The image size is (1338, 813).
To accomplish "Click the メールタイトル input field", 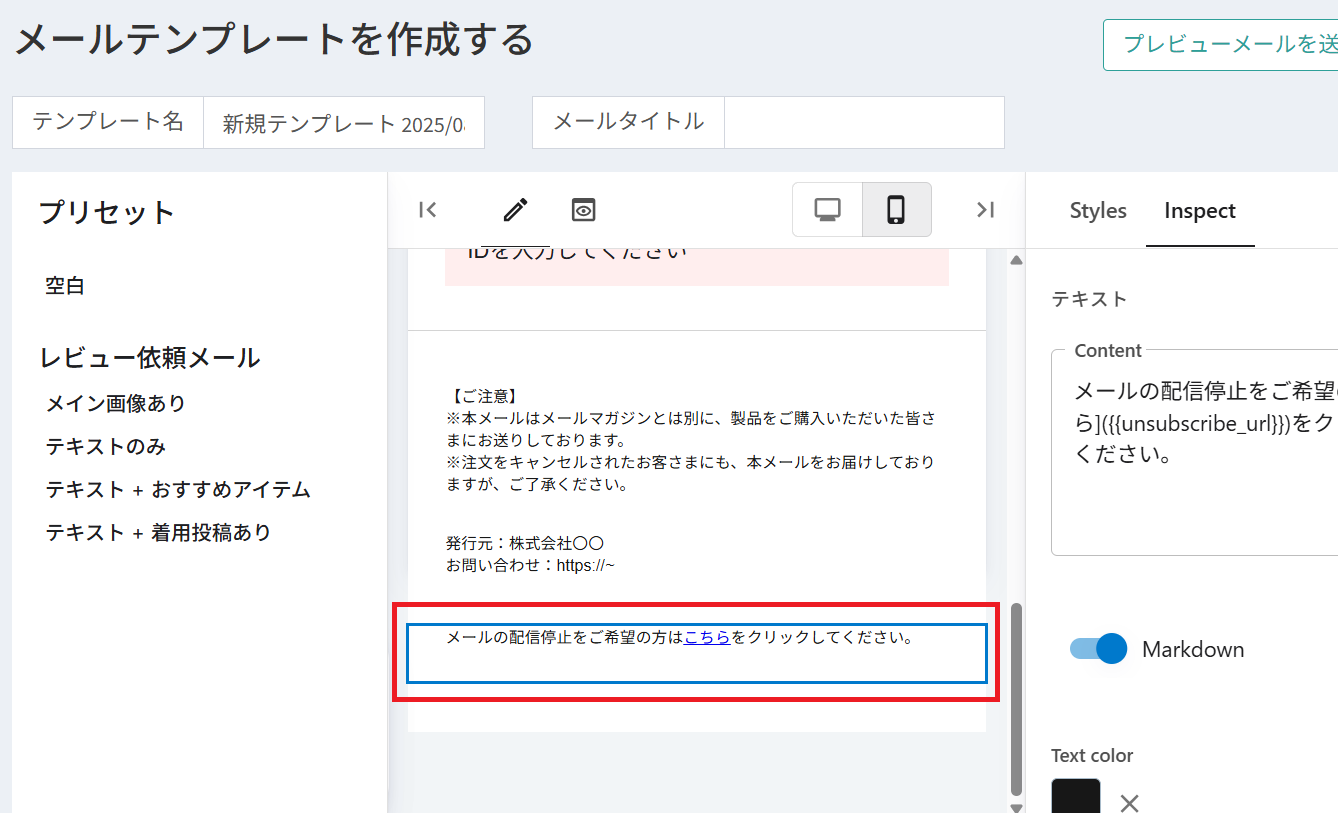I will 863,123.
